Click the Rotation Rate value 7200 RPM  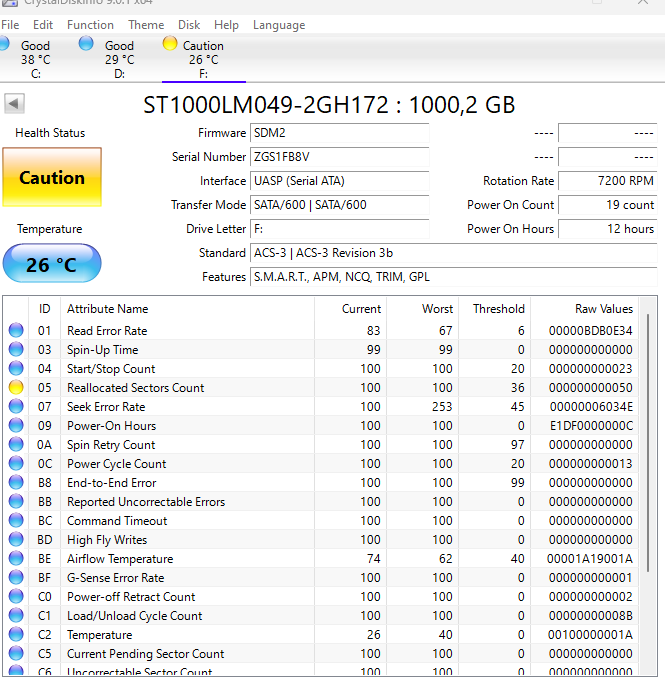608,181
